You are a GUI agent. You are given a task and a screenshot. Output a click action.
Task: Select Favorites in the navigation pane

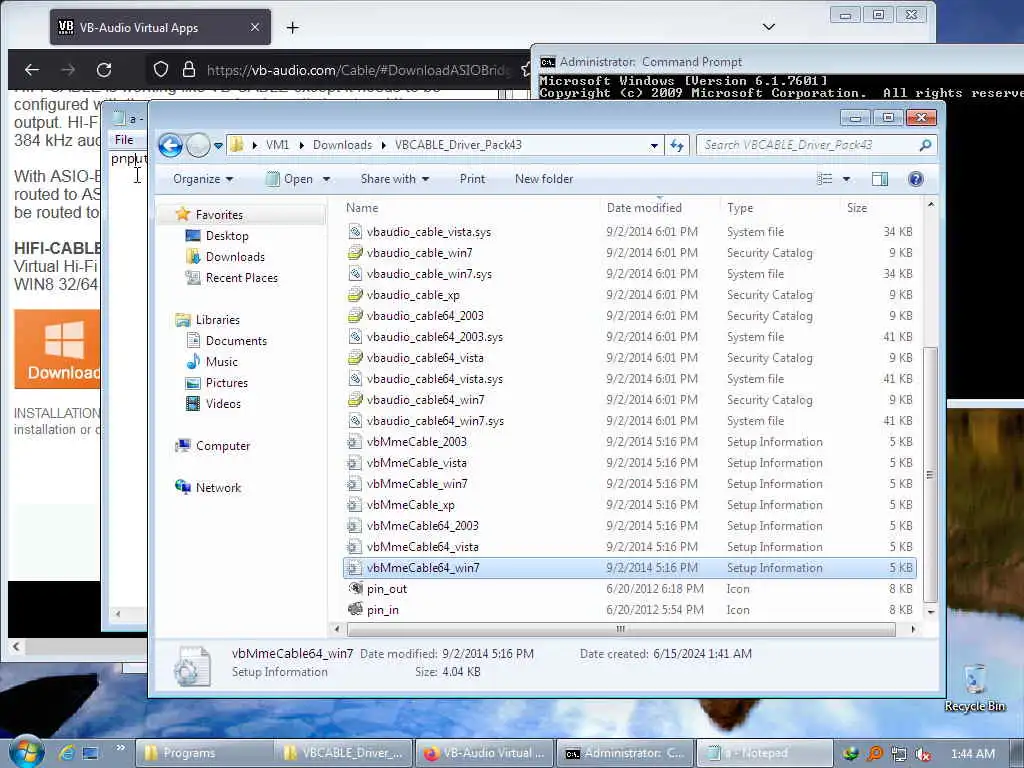pos(219,215)
